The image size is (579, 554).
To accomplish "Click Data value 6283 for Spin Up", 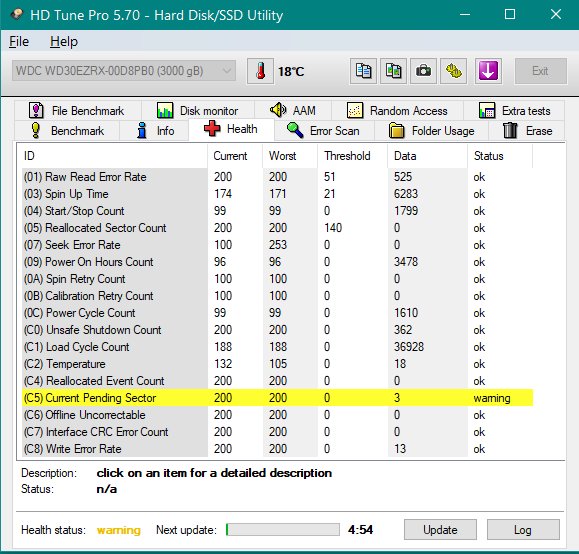I will pos(406,194).
